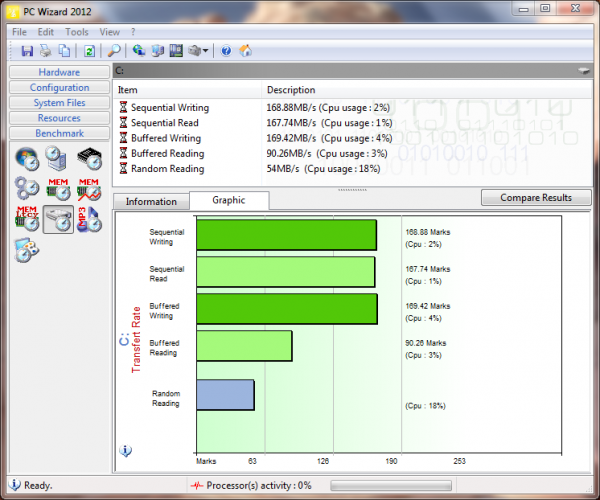Click the Save toolbar icon
600x500 pixels.
point(27,51)
